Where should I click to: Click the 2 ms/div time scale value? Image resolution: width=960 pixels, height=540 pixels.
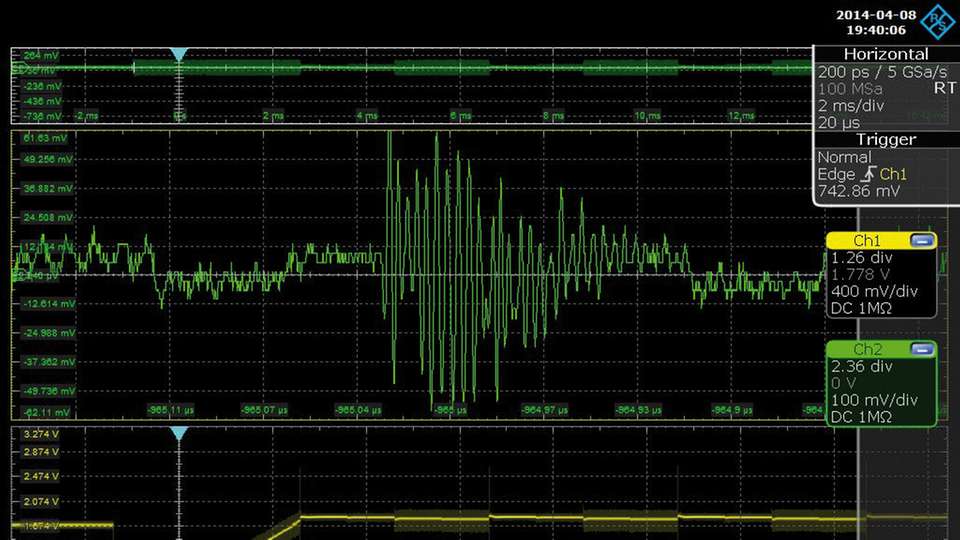[851, 106]
